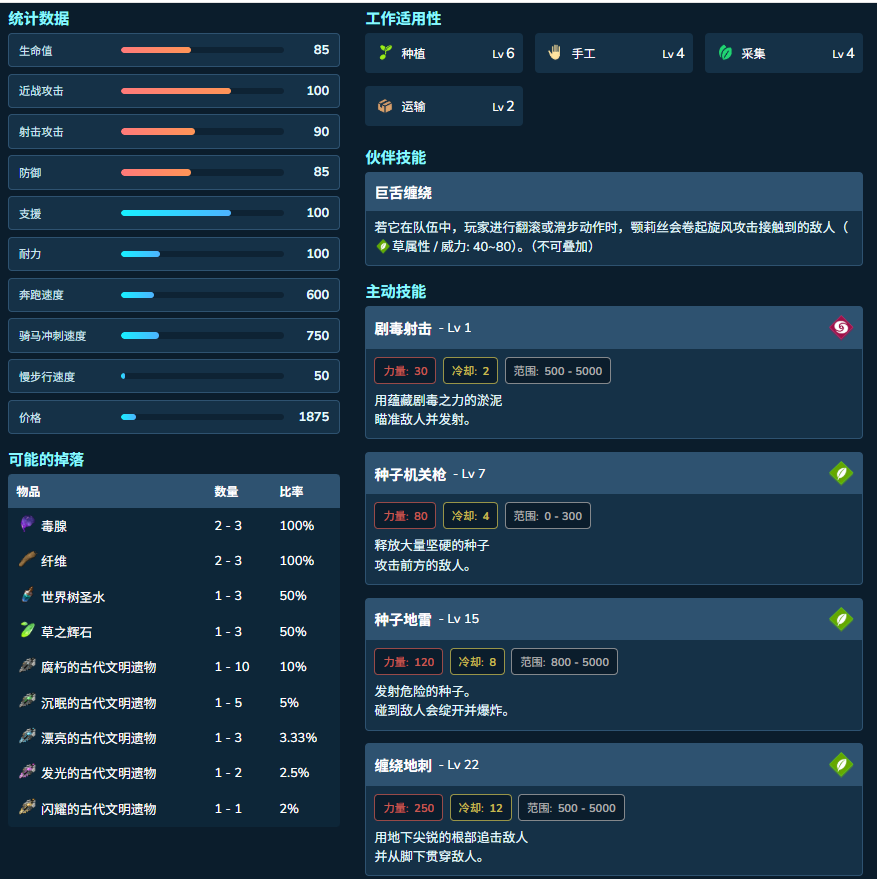Open the 世界树圣水 drop item link
Screen dimensions: 877x879
pos(73,597)
